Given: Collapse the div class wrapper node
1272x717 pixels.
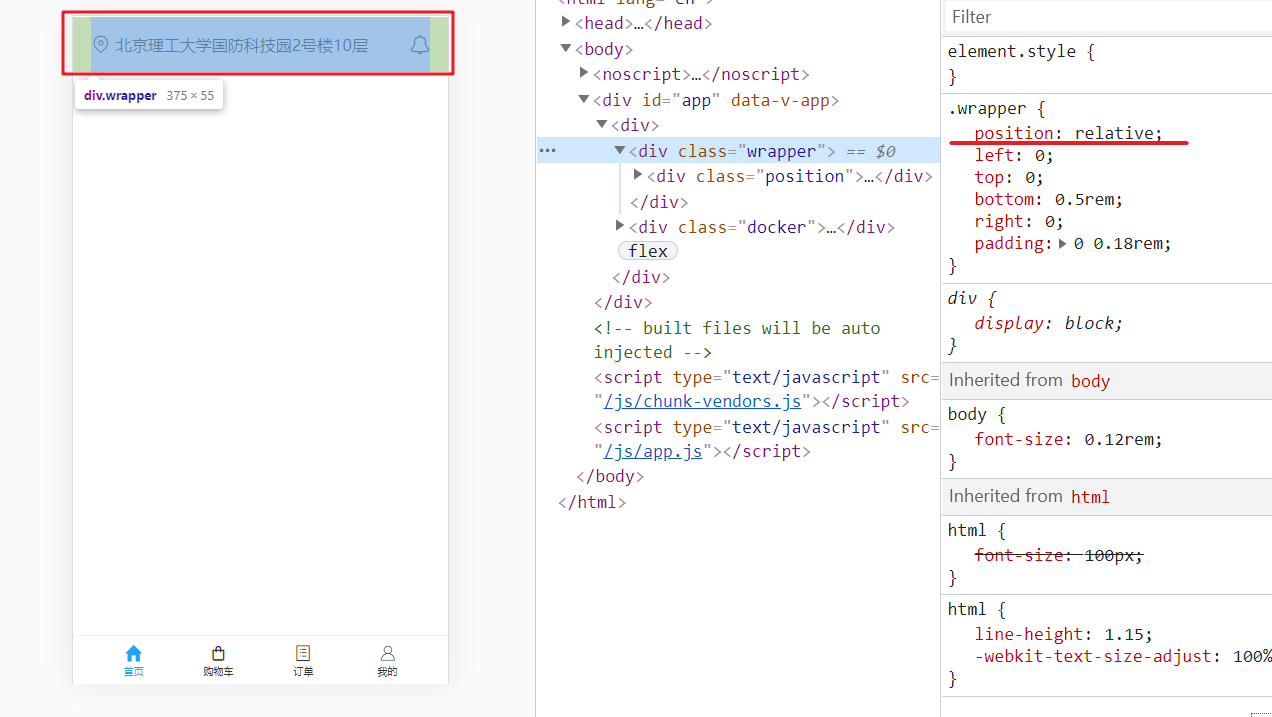Looking at the screenshot, I should (620, 150).
